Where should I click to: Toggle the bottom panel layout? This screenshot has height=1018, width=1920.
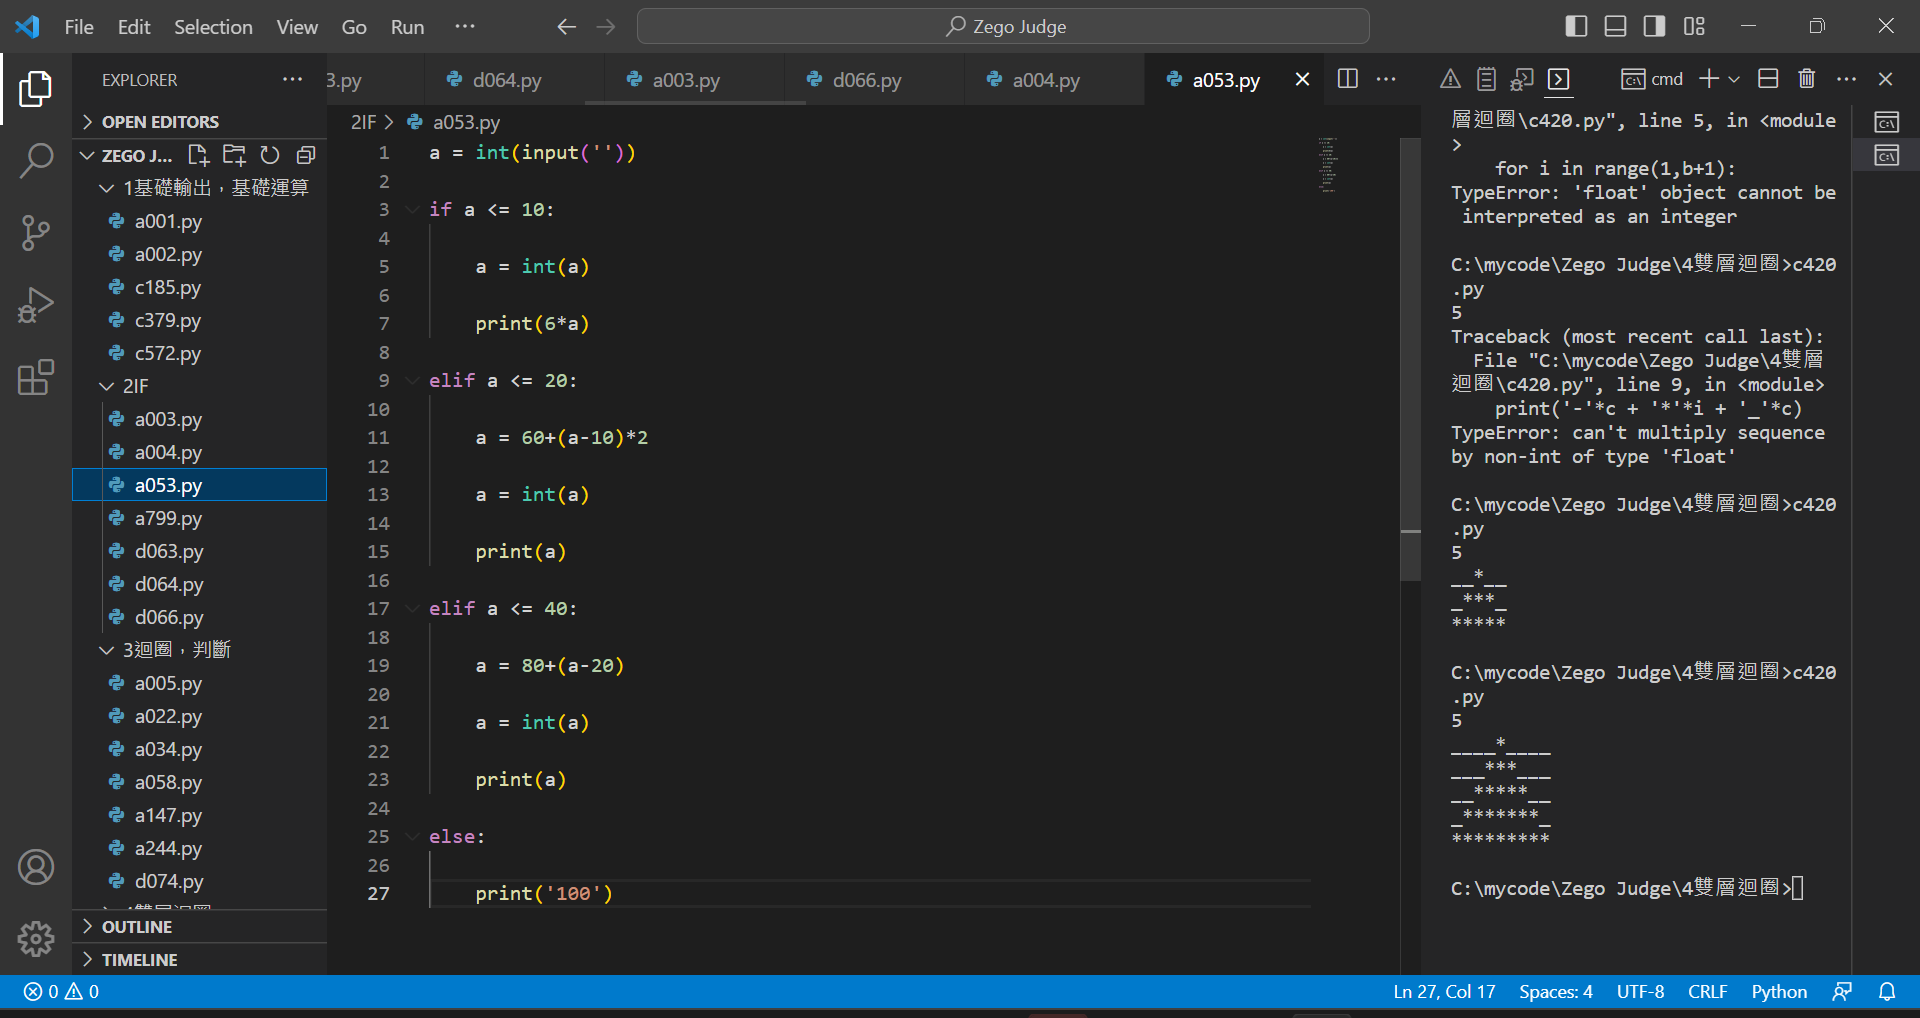(x=1615, y=27)
